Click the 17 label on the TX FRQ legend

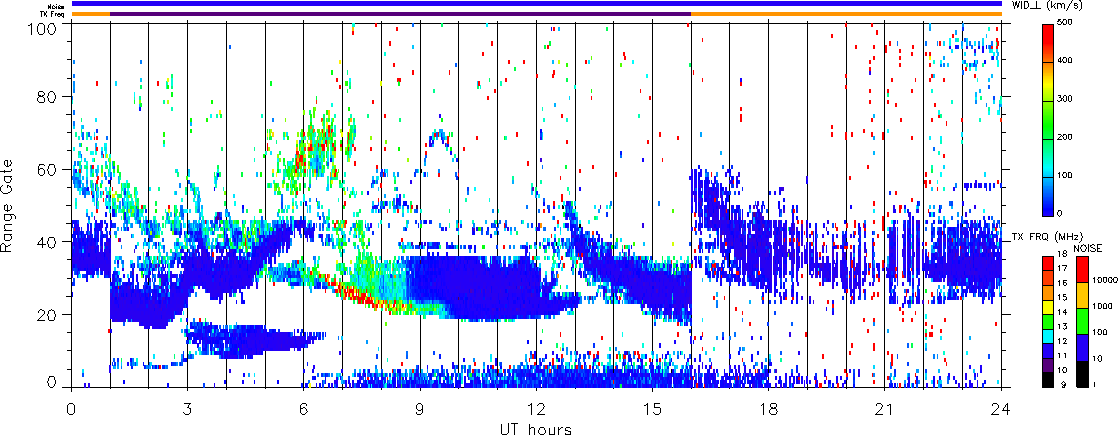click(x=1062, y=269)
